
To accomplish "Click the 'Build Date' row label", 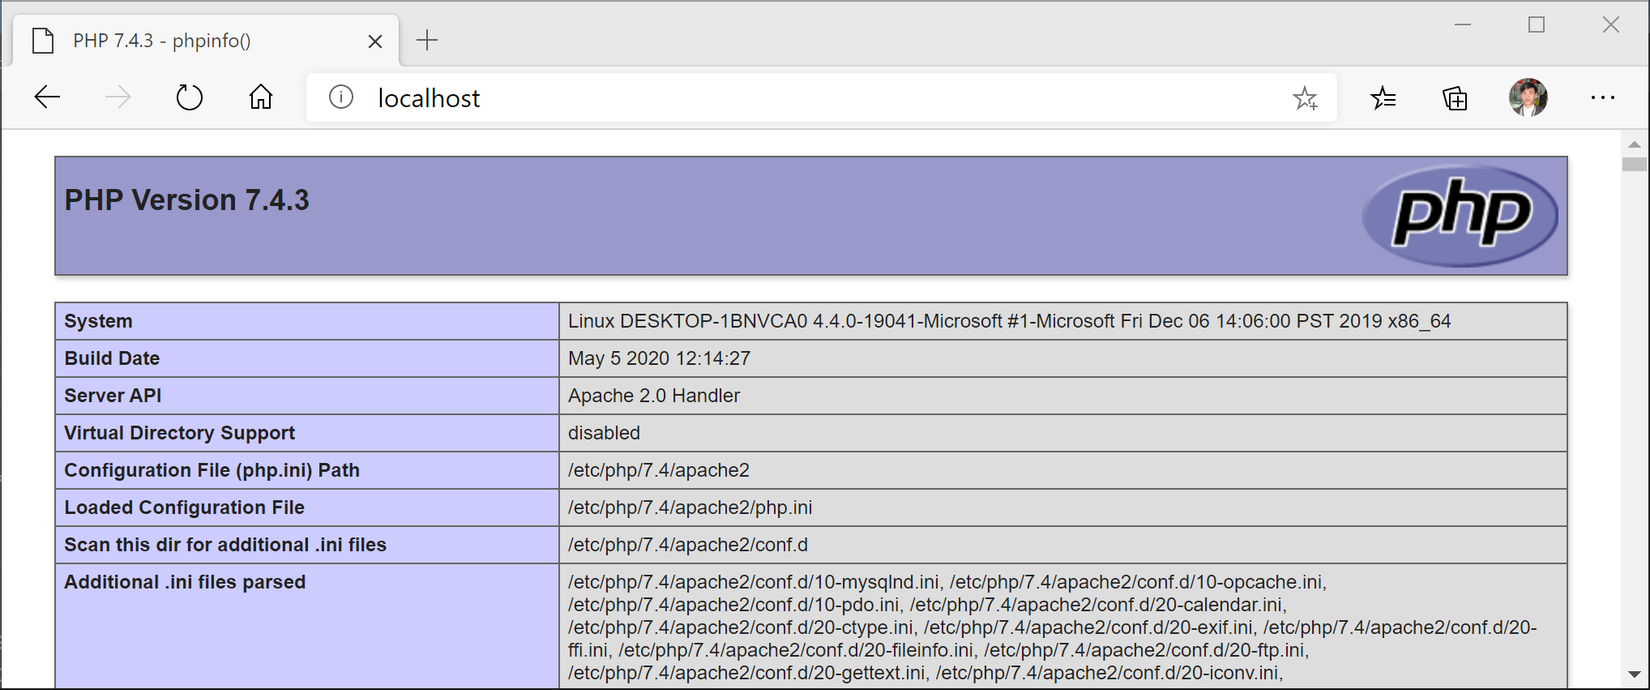I will coord(112,358).
